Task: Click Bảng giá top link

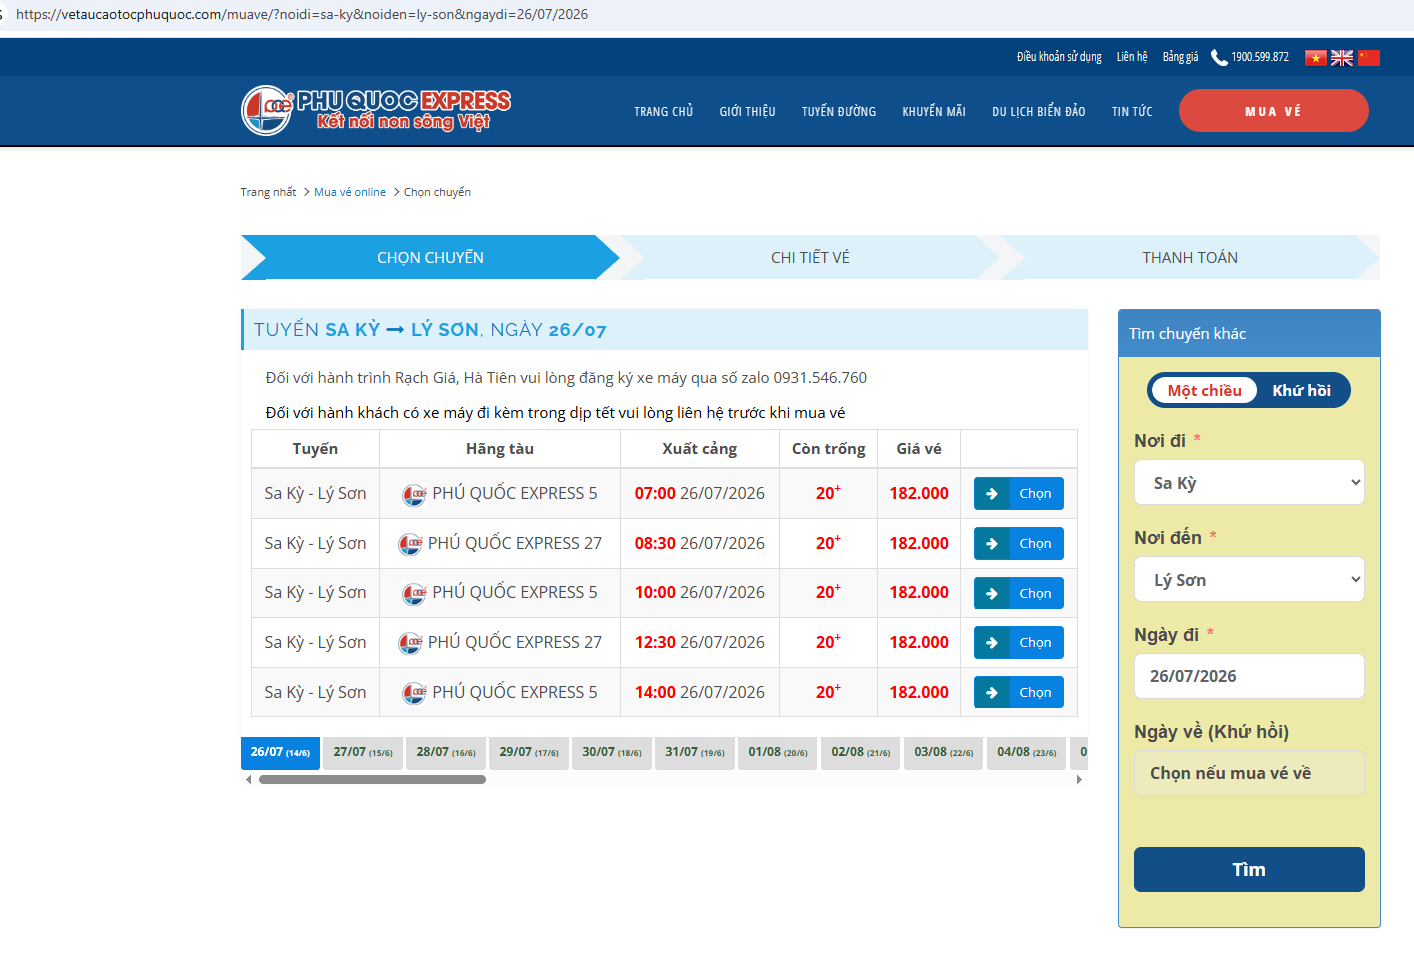Action: click(1180, 57)
